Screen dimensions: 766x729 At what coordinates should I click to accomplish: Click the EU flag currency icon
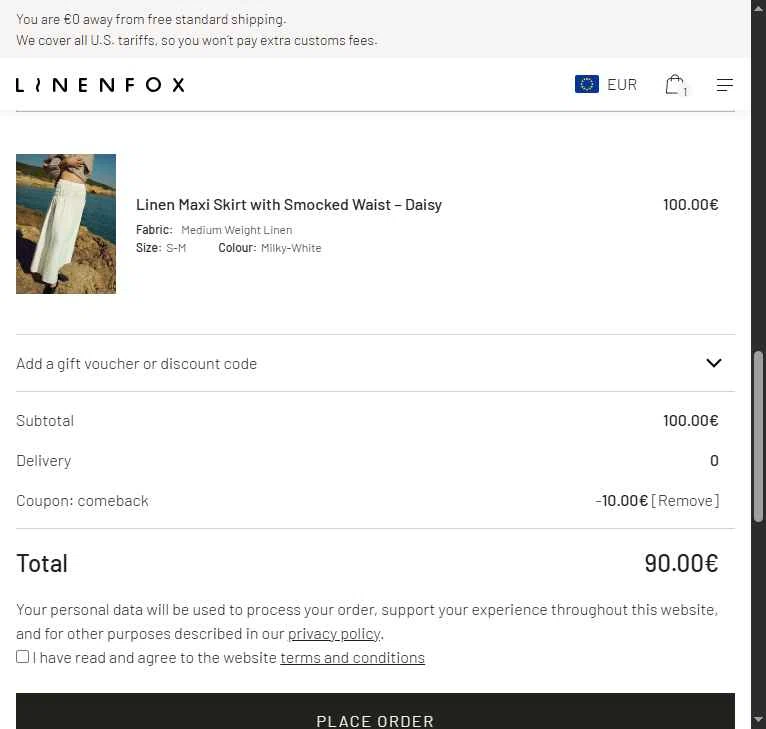coord(587,85)
